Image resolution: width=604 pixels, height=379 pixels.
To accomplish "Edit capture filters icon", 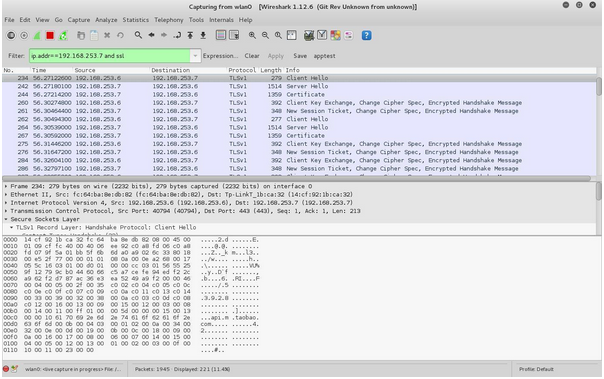I will pos(309,35).
